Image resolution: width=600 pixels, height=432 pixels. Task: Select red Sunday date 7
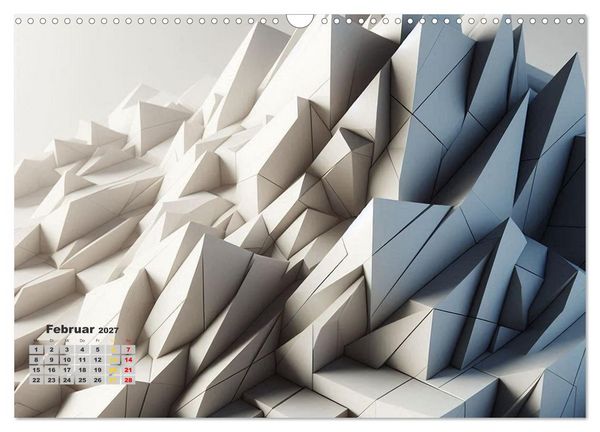pos(129,349)
